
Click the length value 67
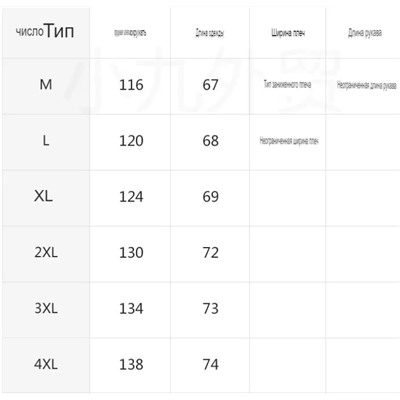210,85
